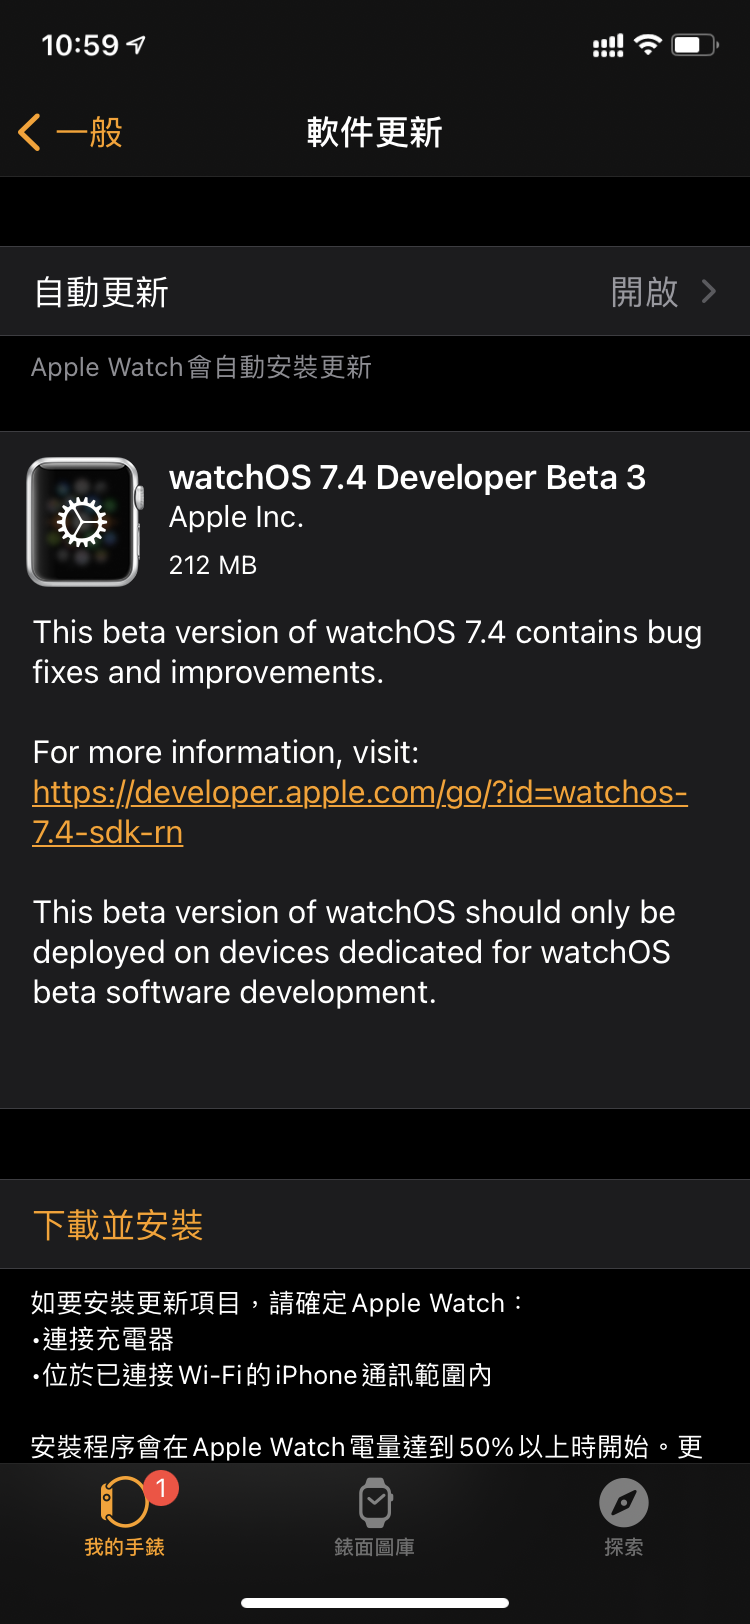
Task: Open the 自動更新 開啟 setting value
Action: tap(645, 292)
